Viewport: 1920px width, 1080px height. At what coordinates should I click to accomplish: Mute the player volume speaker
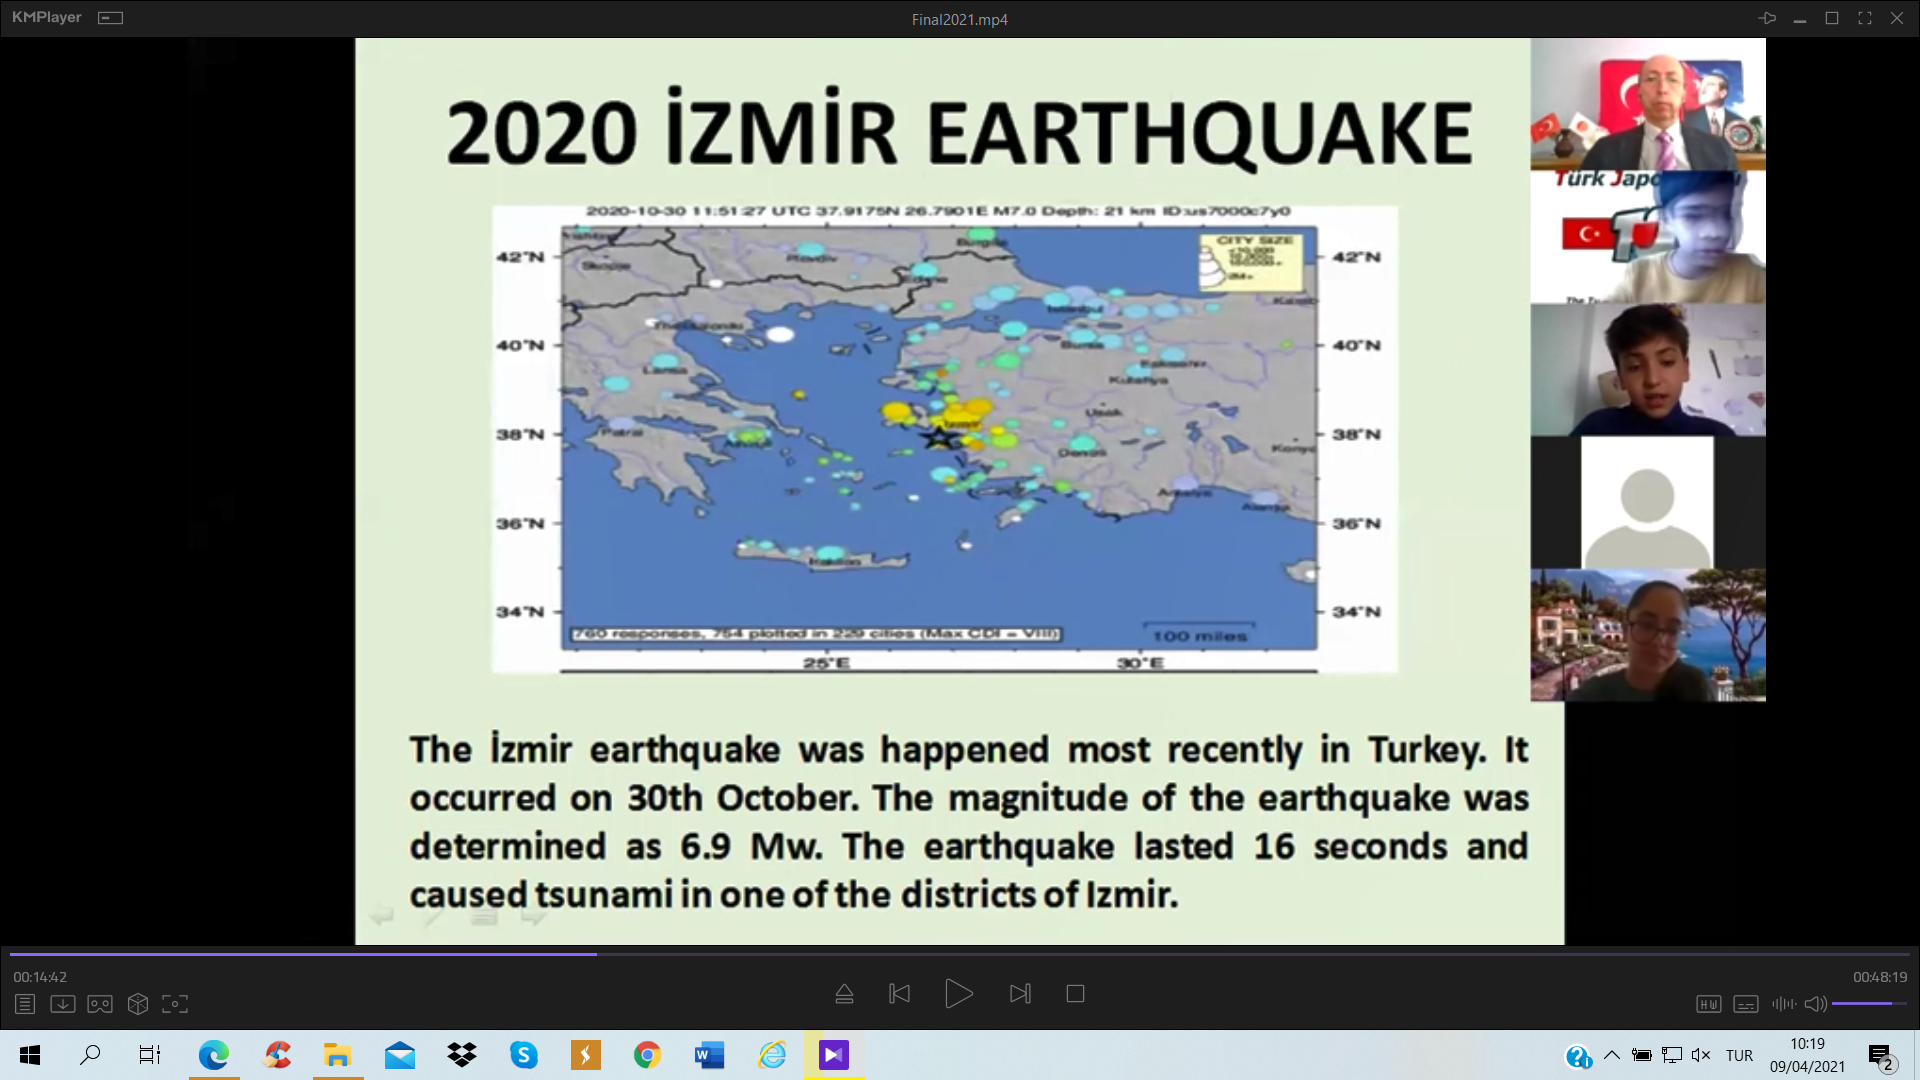(1815, 1004)
